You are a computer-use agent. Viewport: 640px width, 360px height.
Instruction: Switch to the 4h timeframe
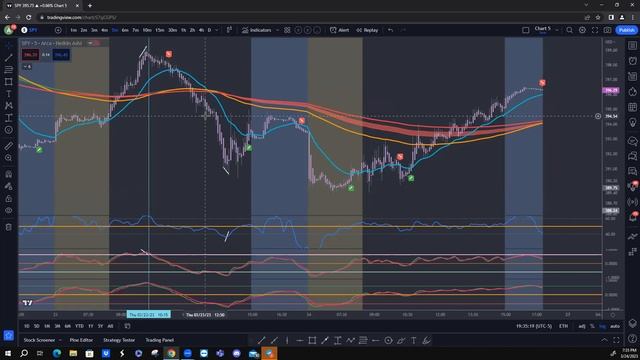pos(202,30)
